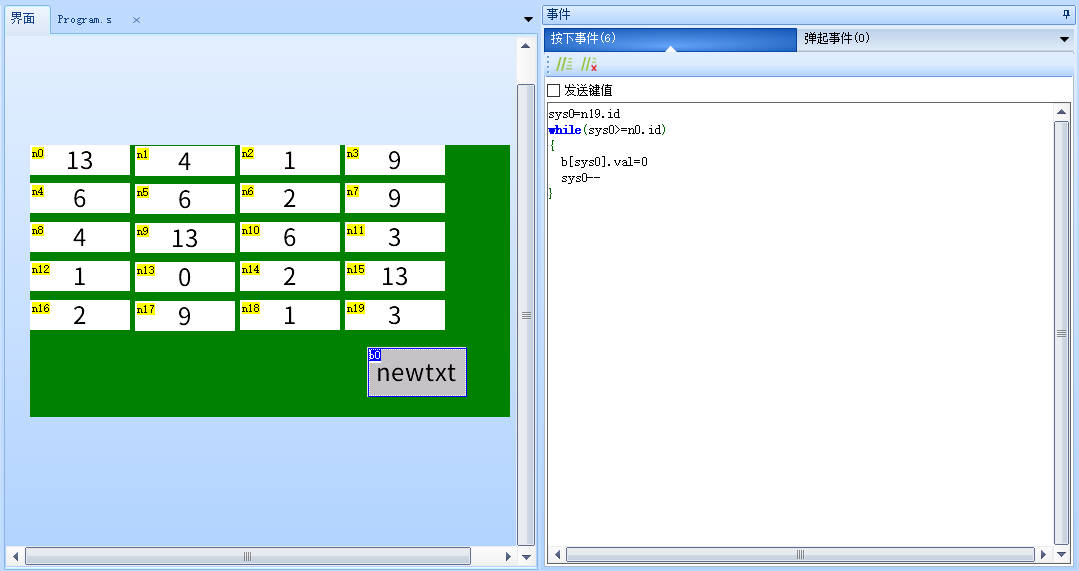Select number component n4 showing 6
Viewport: 1079px width, 571px height.
(80, 198)
